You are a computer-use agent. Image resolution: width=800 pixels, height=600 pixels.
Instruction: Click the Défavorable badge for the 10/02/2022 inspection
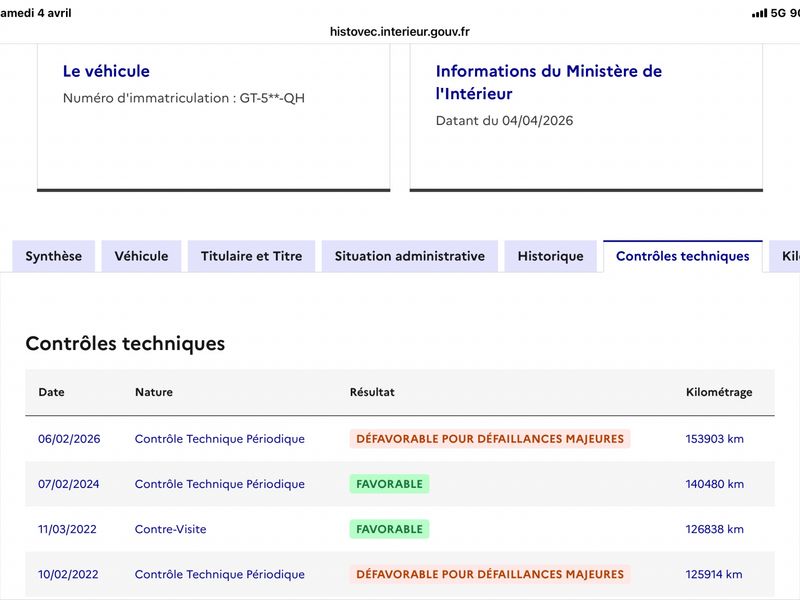click(490, 574)
